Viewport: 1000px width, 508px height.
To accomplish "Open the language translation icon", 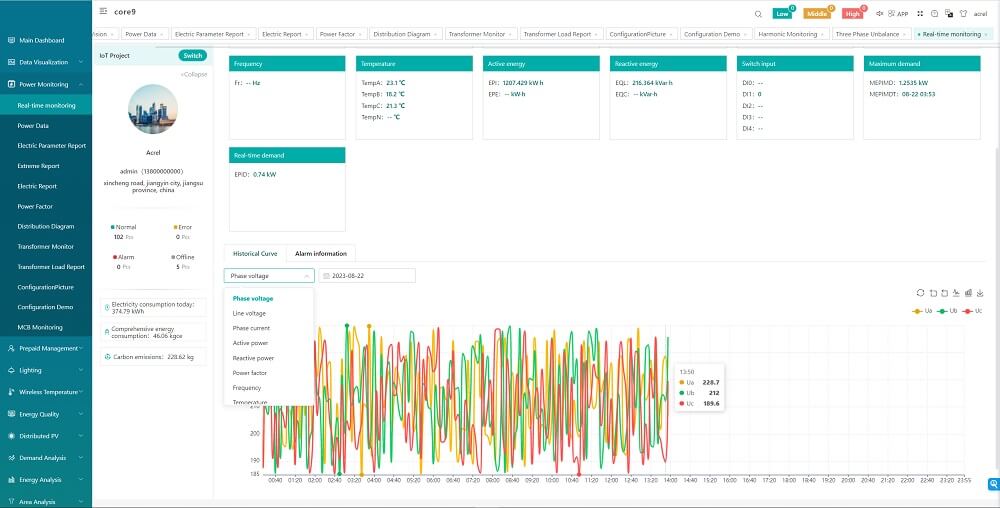I will (949, 13).
